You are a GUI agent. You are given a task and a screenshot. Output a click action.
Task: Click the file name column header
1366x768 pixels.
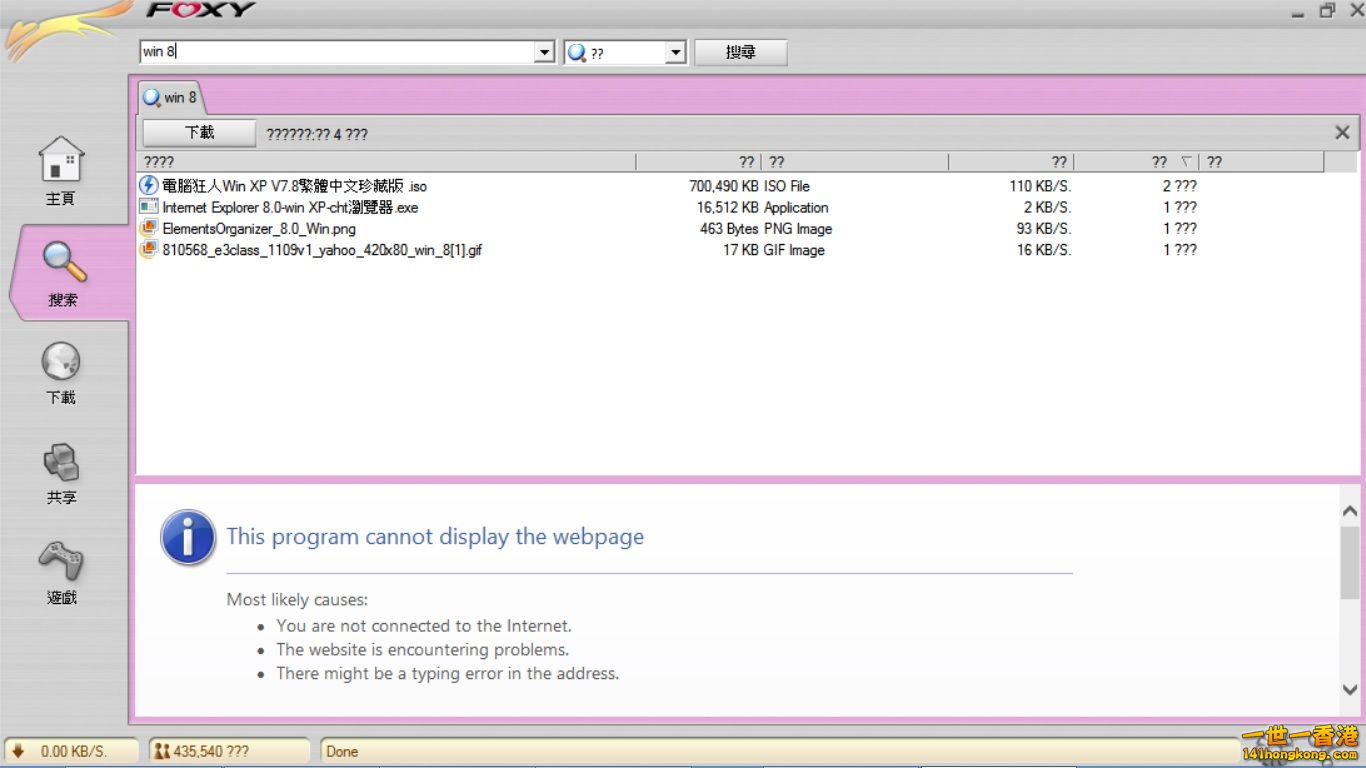(x=385, y=162)
